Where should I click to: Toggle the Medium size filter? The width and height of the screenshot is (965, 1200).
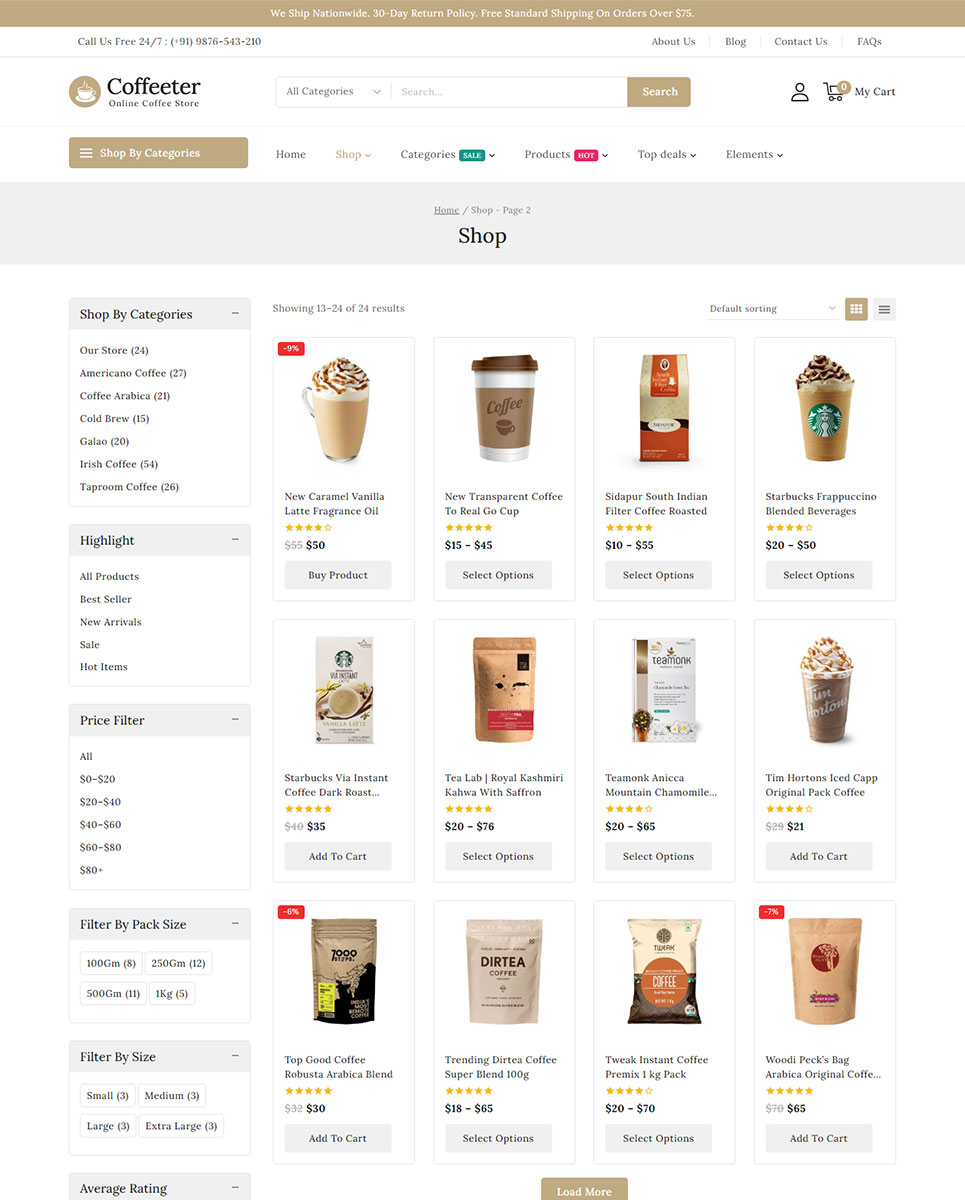pyautogui.click(x=171, y=1096)
